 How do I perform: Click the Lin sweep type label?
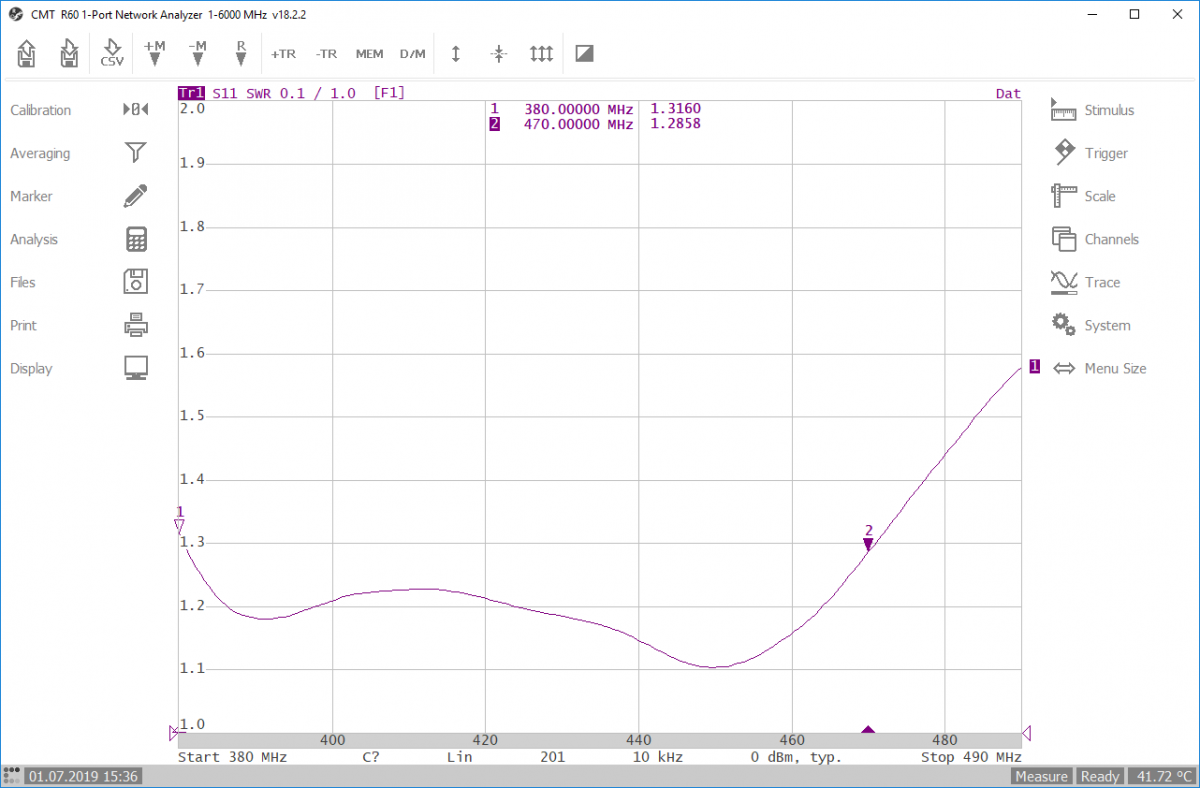tap(459, 757)
